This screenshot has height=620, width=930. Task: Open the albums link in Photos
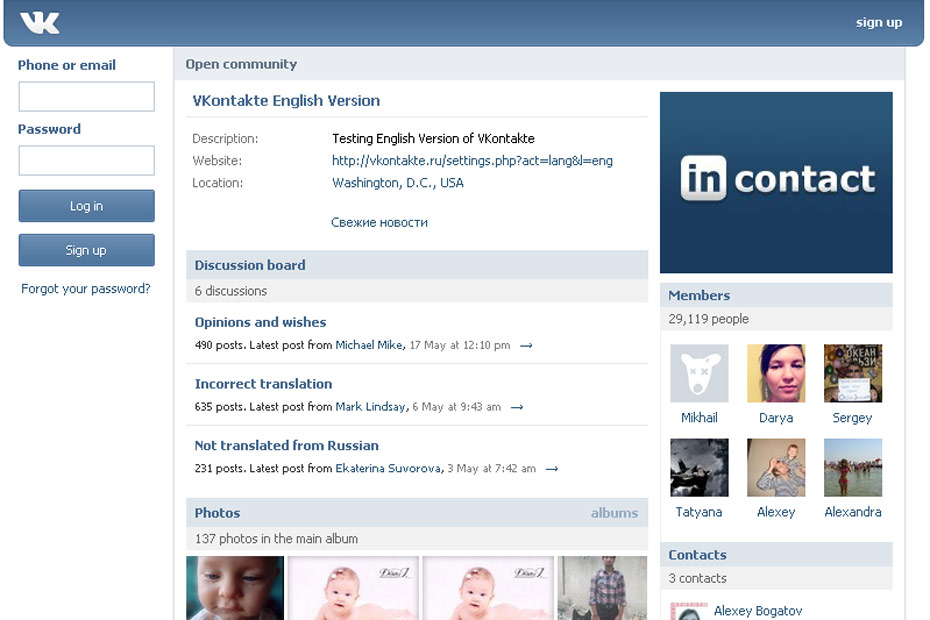614,513
